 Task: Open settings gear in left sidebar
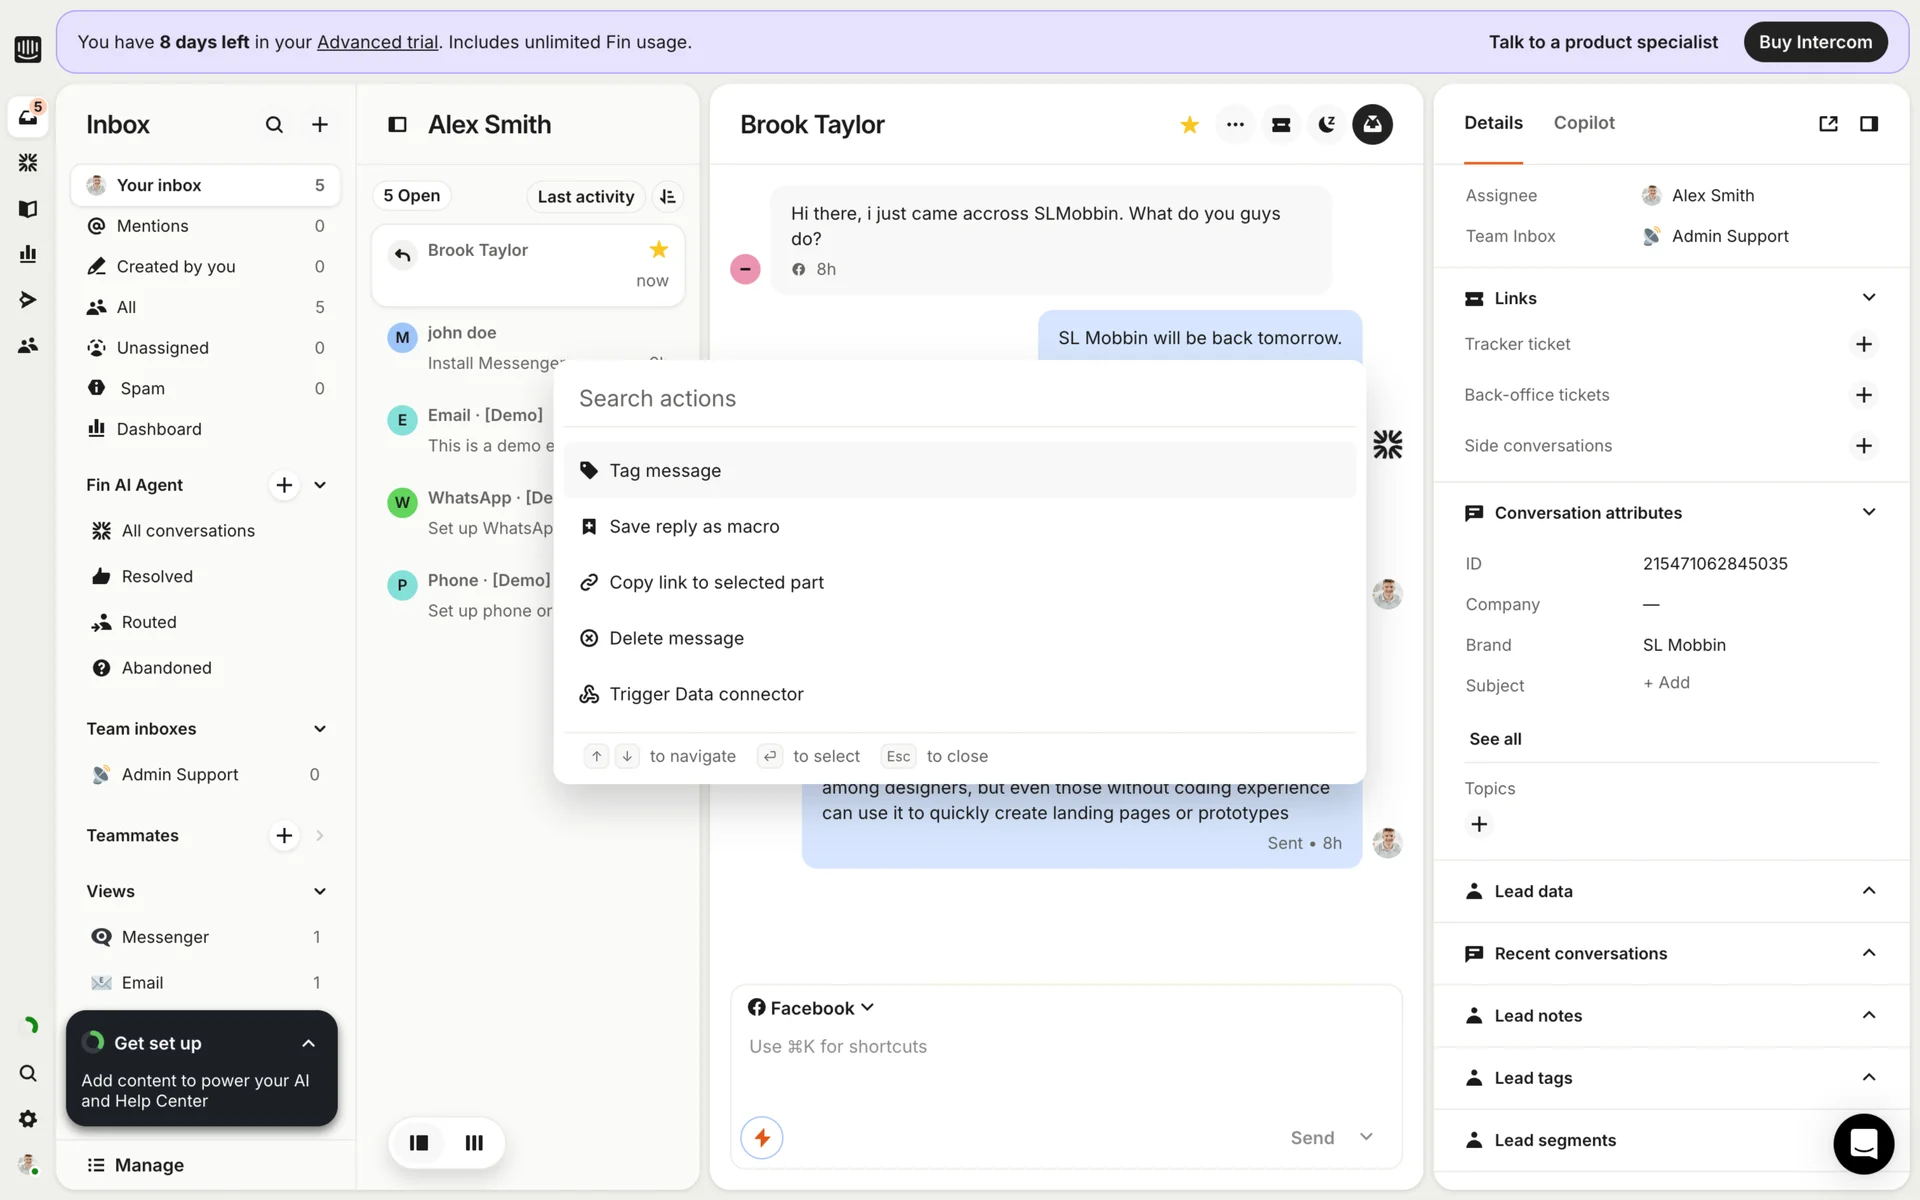click(x=28, y=1119)
